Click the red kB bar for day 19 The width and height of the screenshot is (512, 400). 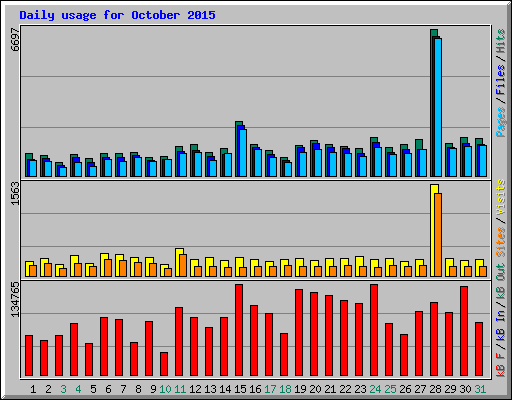pos(299,333)
